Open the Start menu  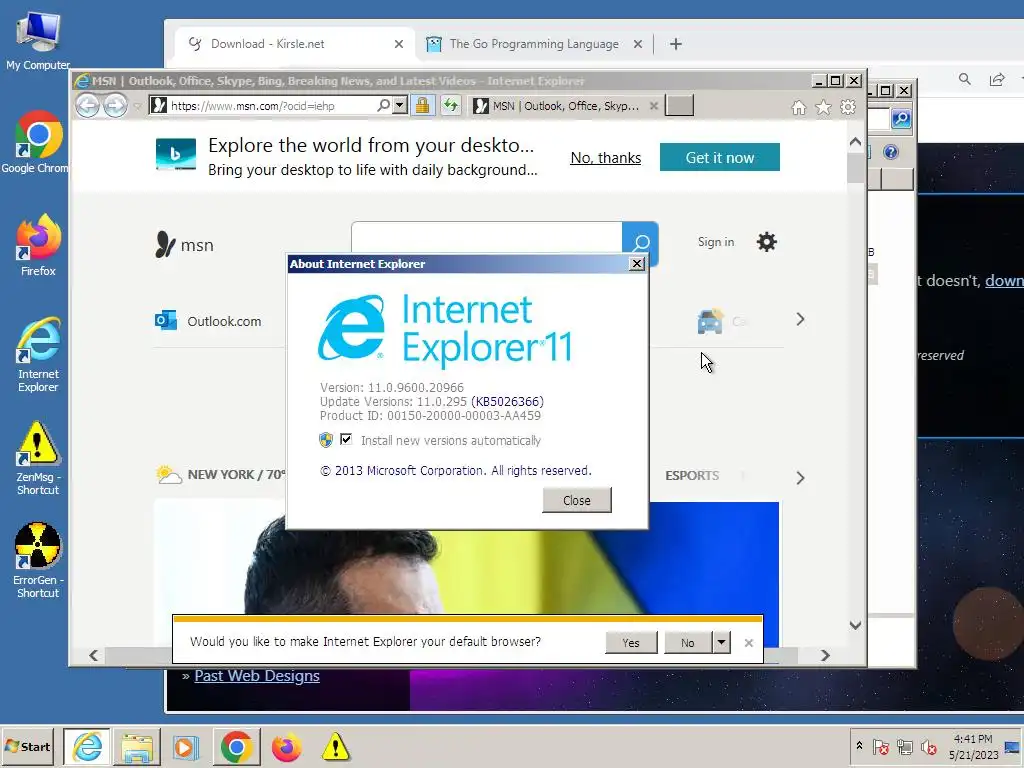(x=27, y=746)
